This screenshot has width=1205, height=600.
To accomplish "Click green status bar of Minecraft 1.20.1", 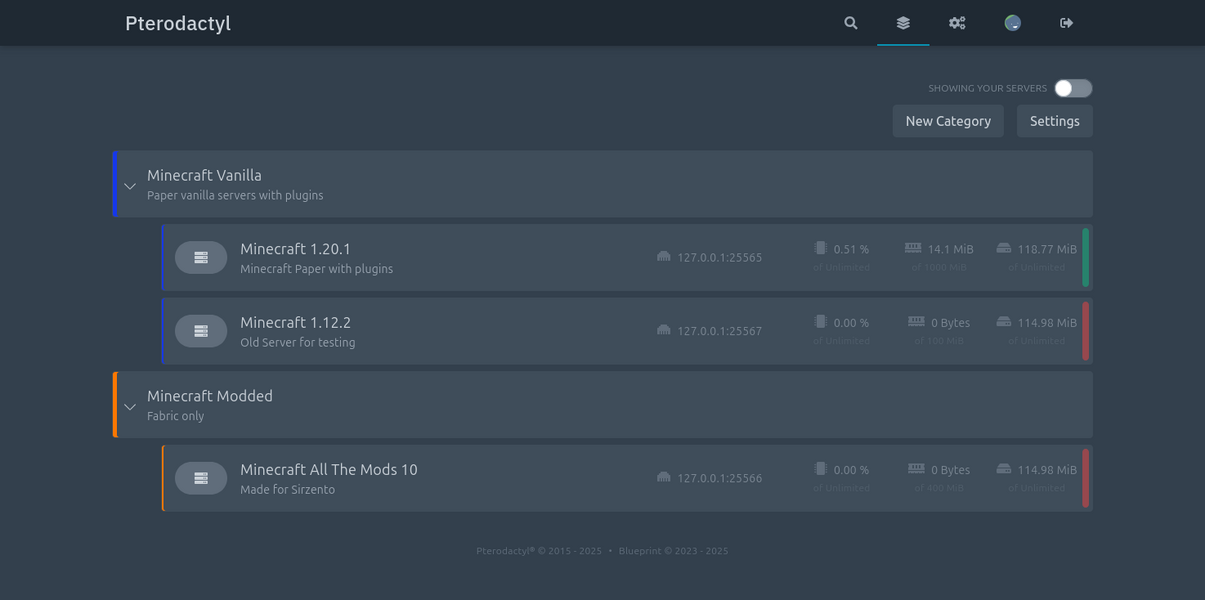I will [1086, 258].
